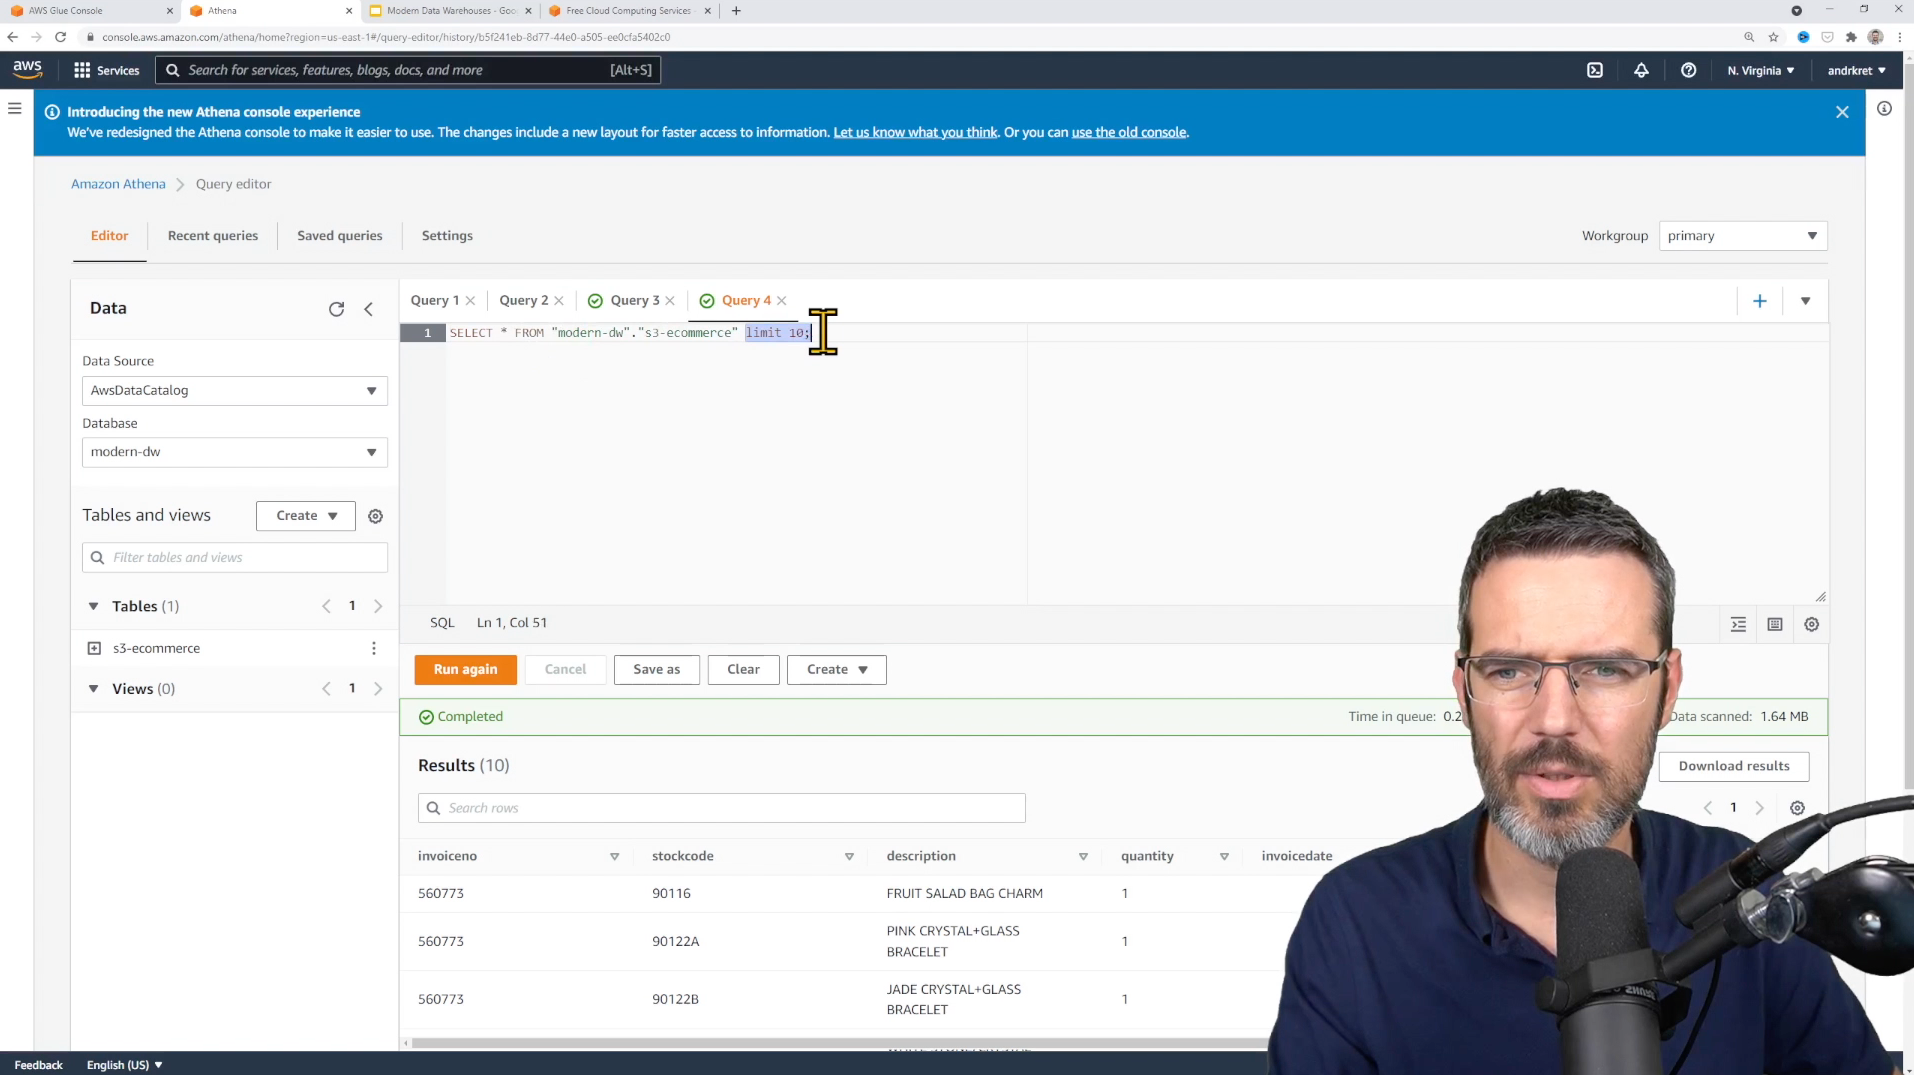The width and height of the screenshot is (1914, 1075).
Task: Sort results by description column
Action: click(1083, 857)
